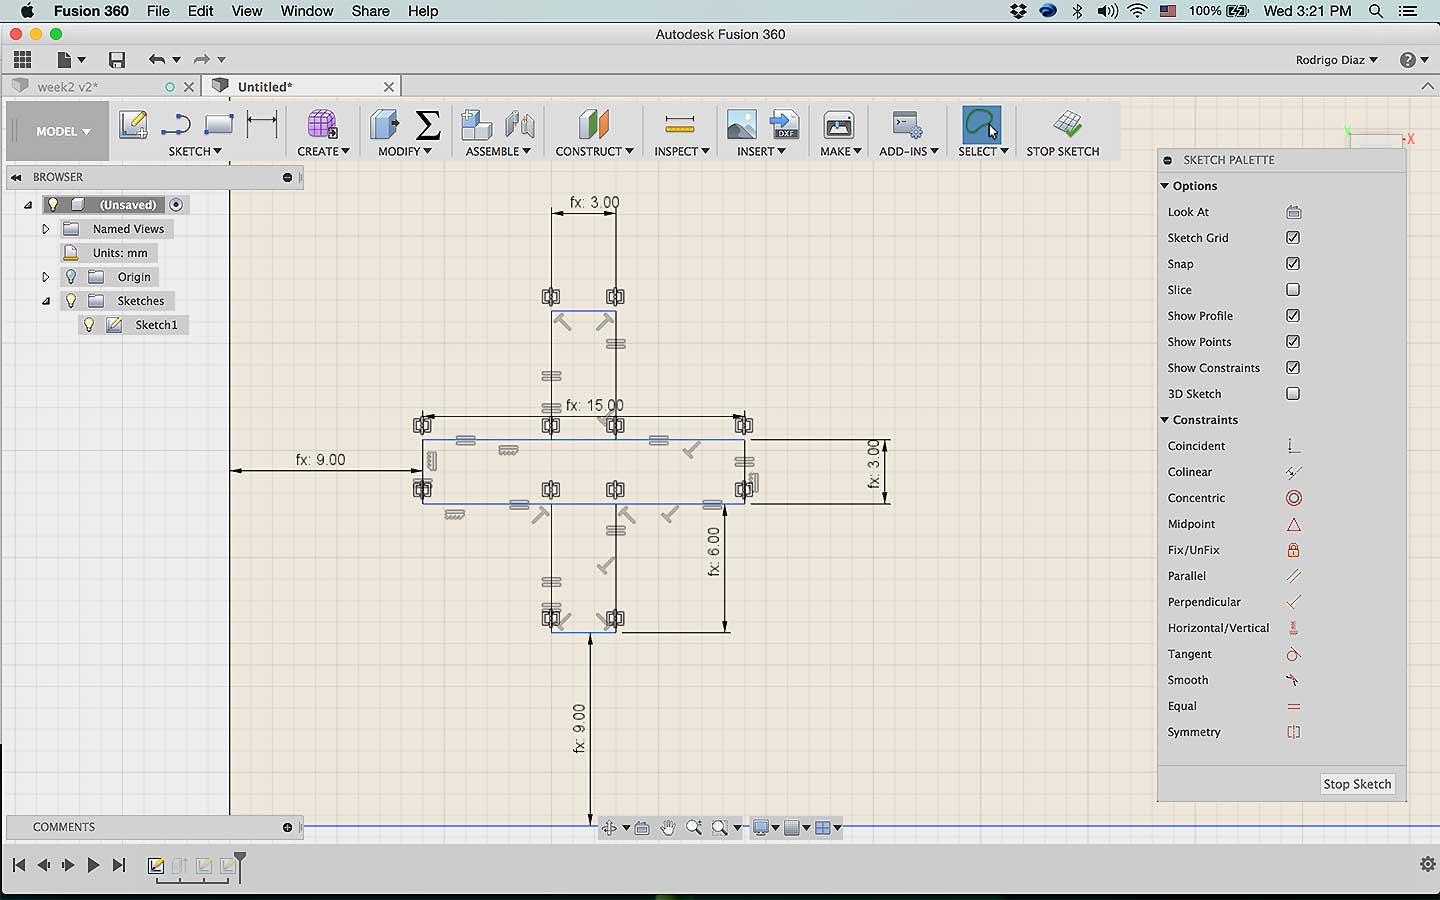
Task: Select the Insert Image tool
Action: [741, 125]
